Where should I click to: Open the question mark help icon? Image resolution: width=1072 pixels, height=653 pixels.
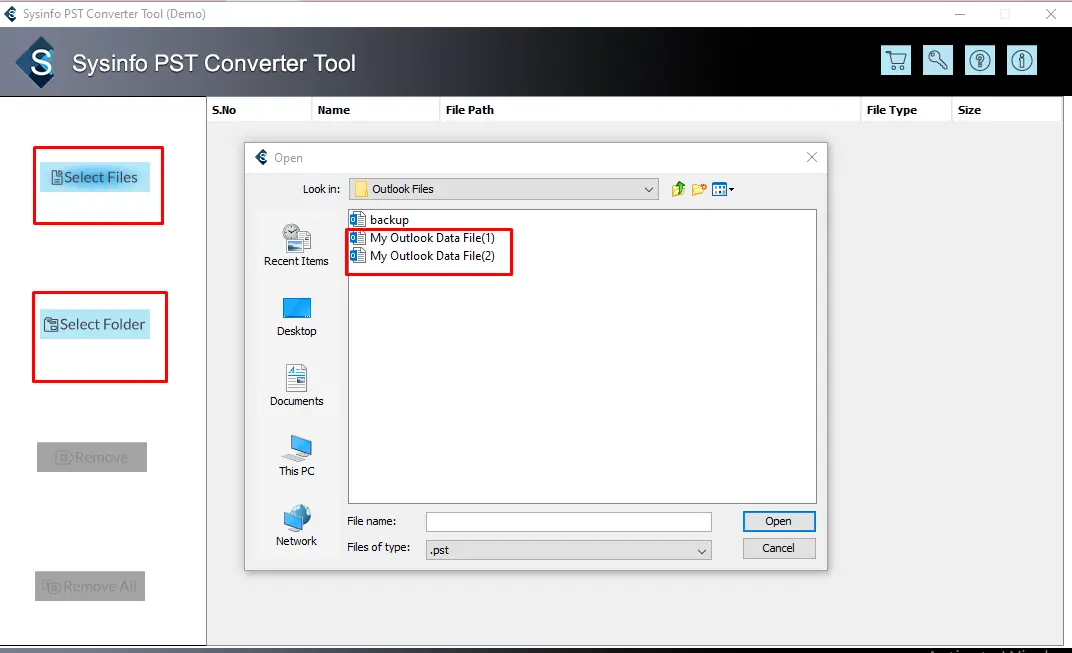pos(980,60)
